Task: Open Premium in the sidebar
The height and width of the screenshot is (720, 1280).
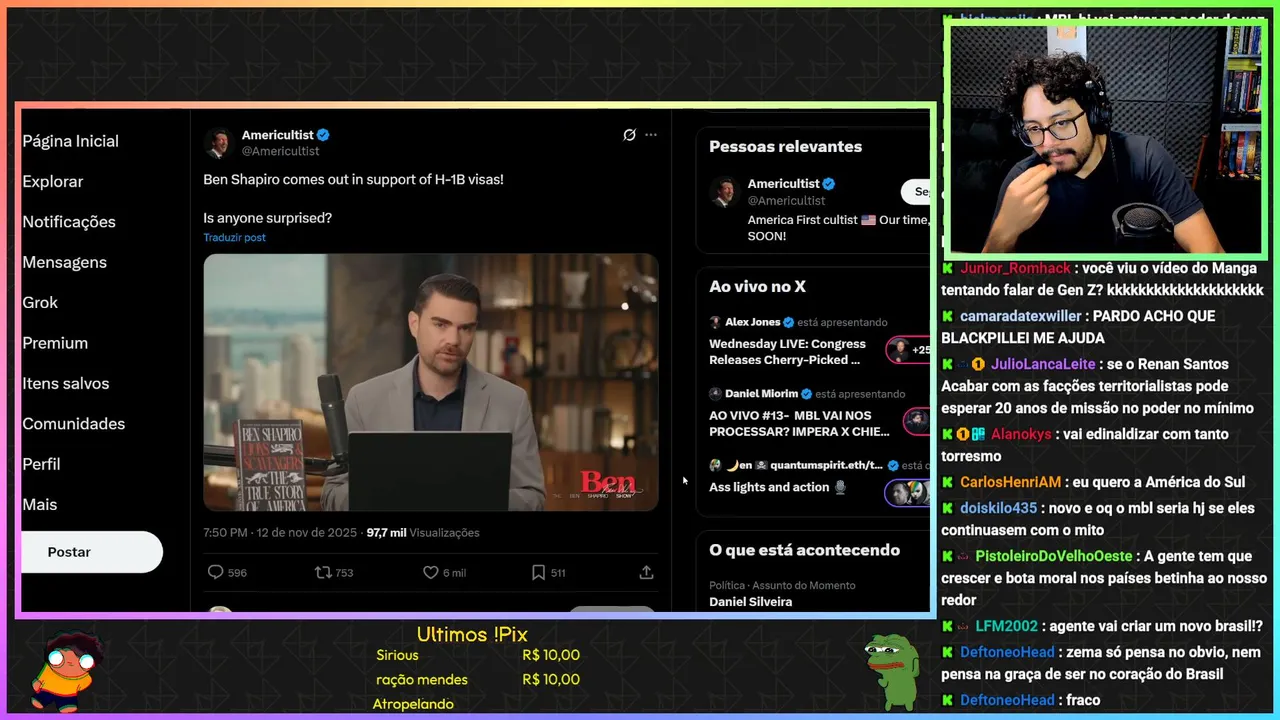Action: (x=55, y=343)
